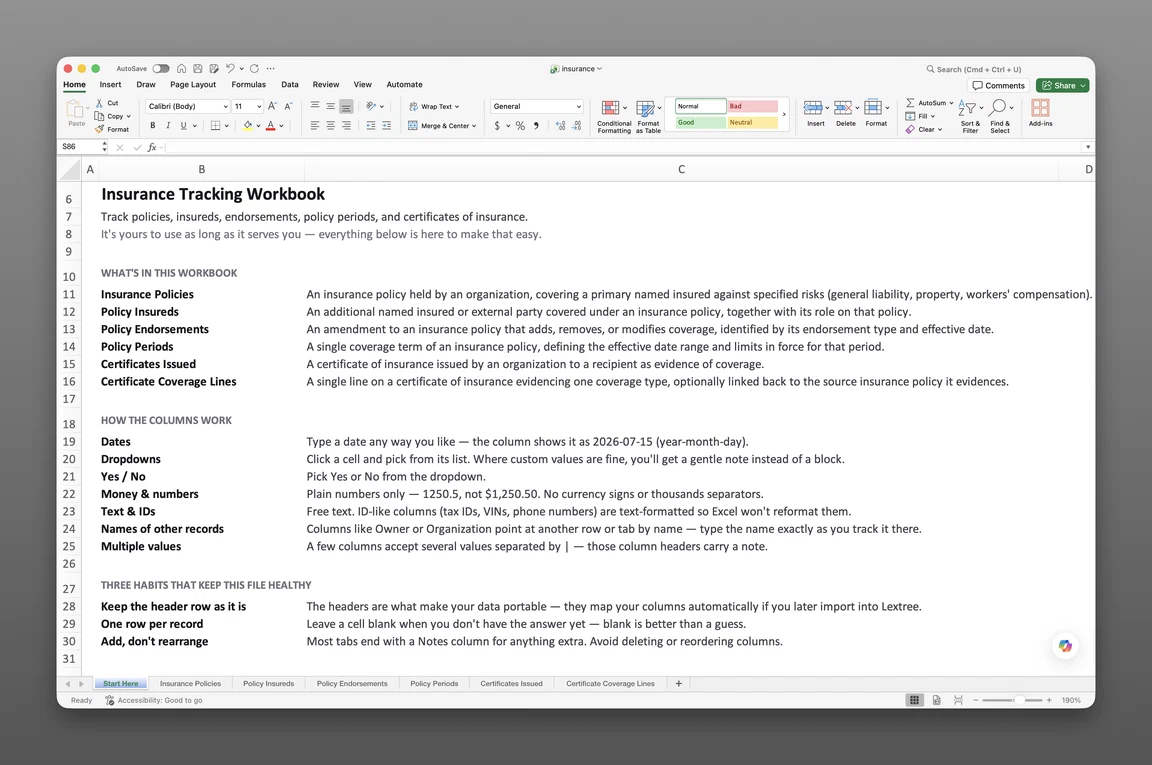Open the text Orientation icon
The height and width of the screenshot is (765, 1152).
tap(371, 106)
